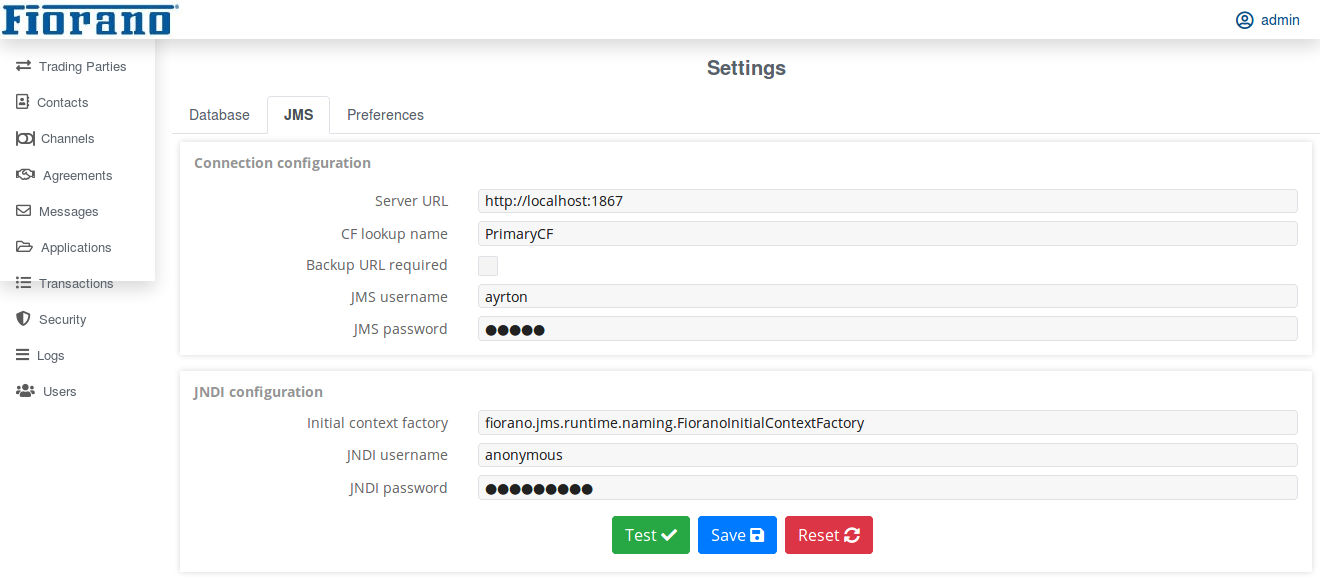Click the admin user profile icon
Viewport: 1320px width, 580px height.
(1244, 20)
